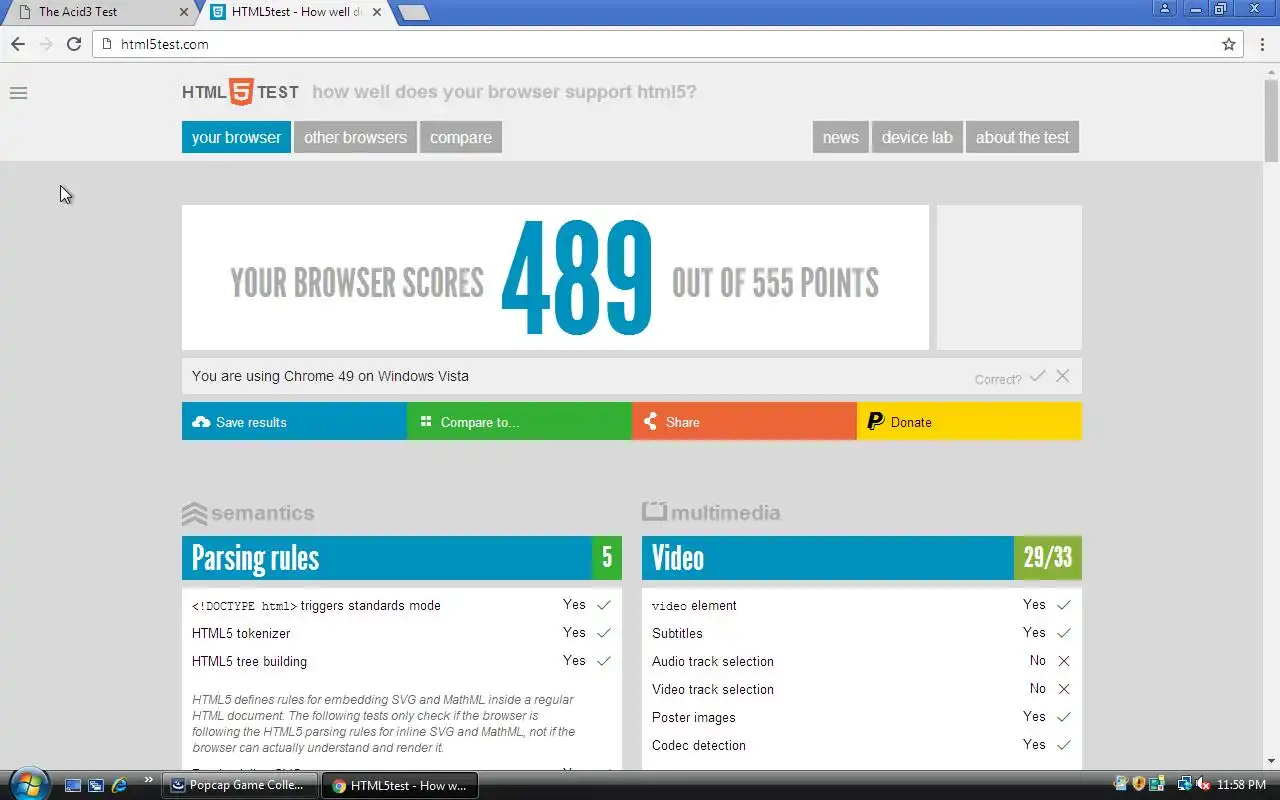Click the Switch Between Windows quick launch icon
This screenshot has width=1280, height=800.
pyautogui.click(x=96, y=785)
